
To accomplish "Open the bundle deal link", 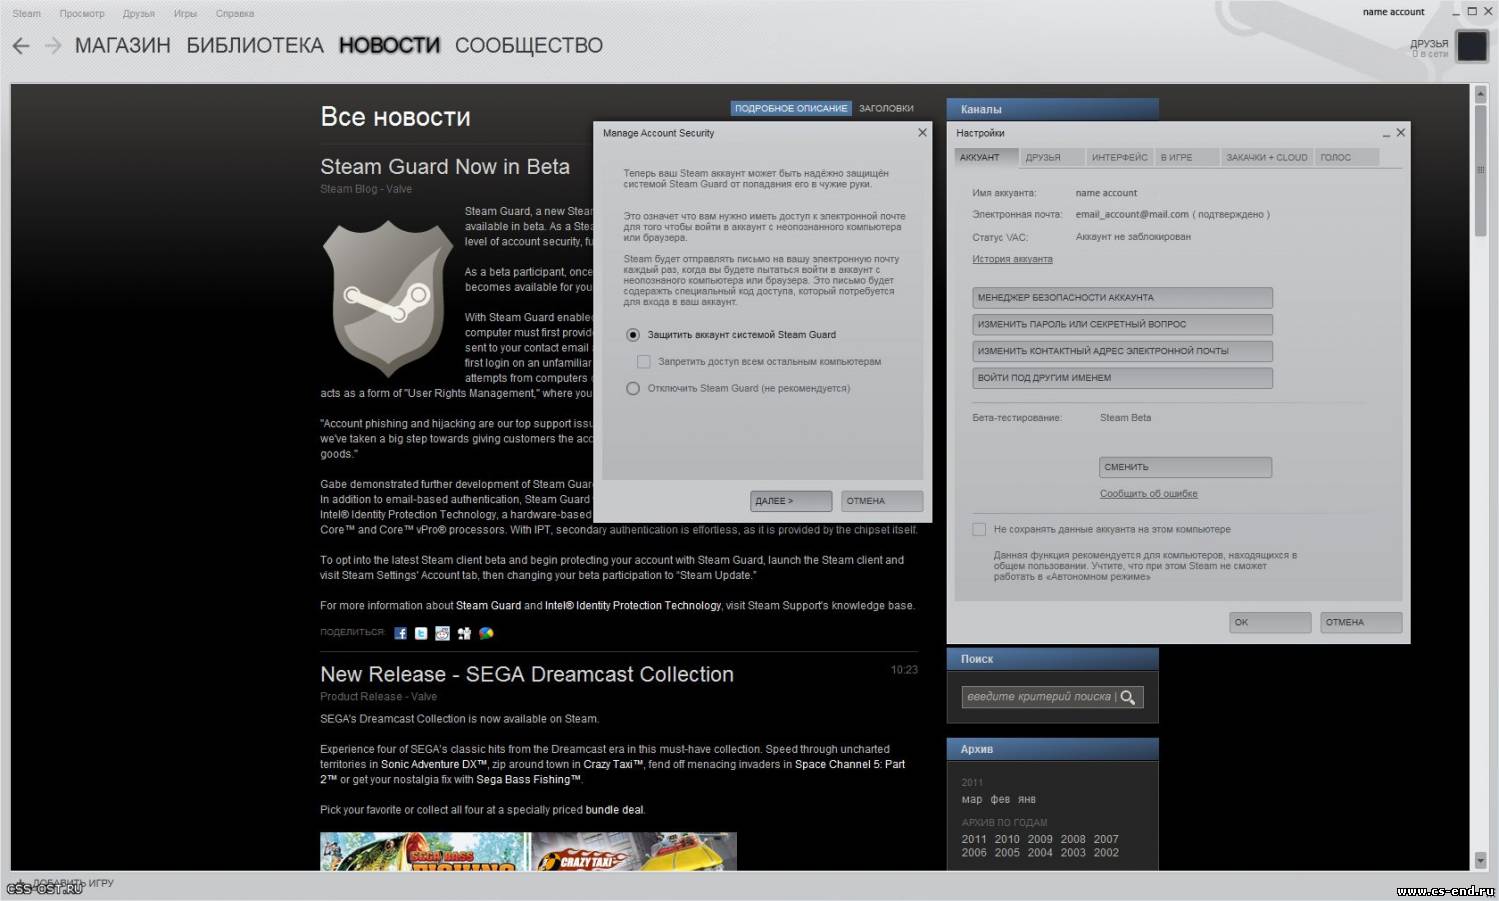I will coord(614,810).
